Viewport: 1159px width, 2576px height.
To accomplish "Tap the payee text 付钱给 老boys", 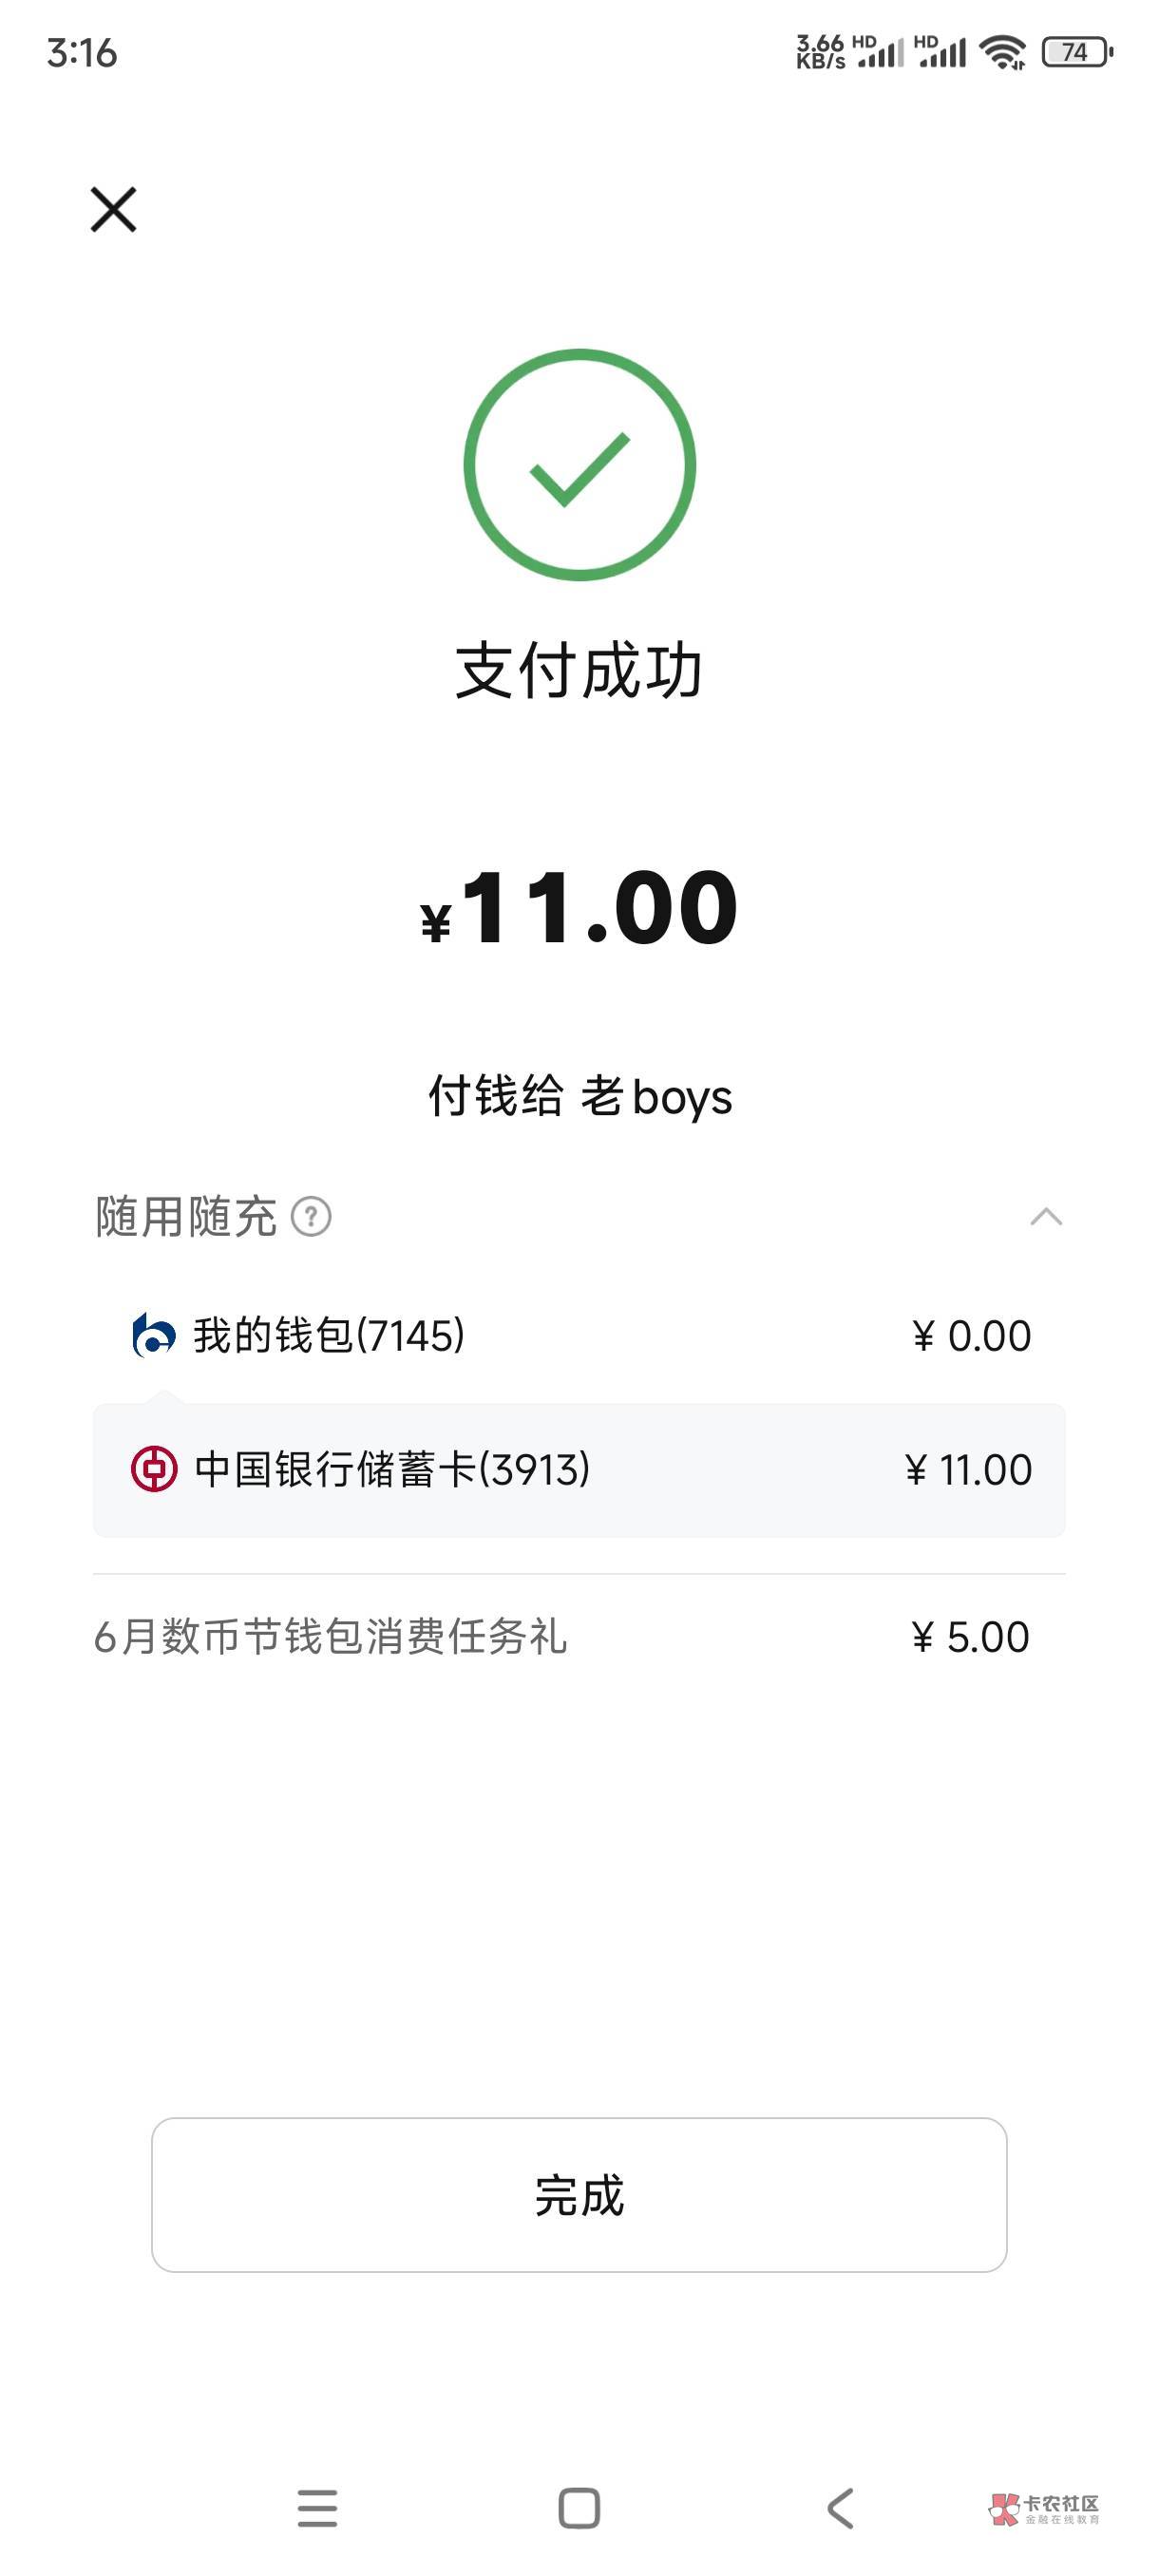I will 580,1096.
